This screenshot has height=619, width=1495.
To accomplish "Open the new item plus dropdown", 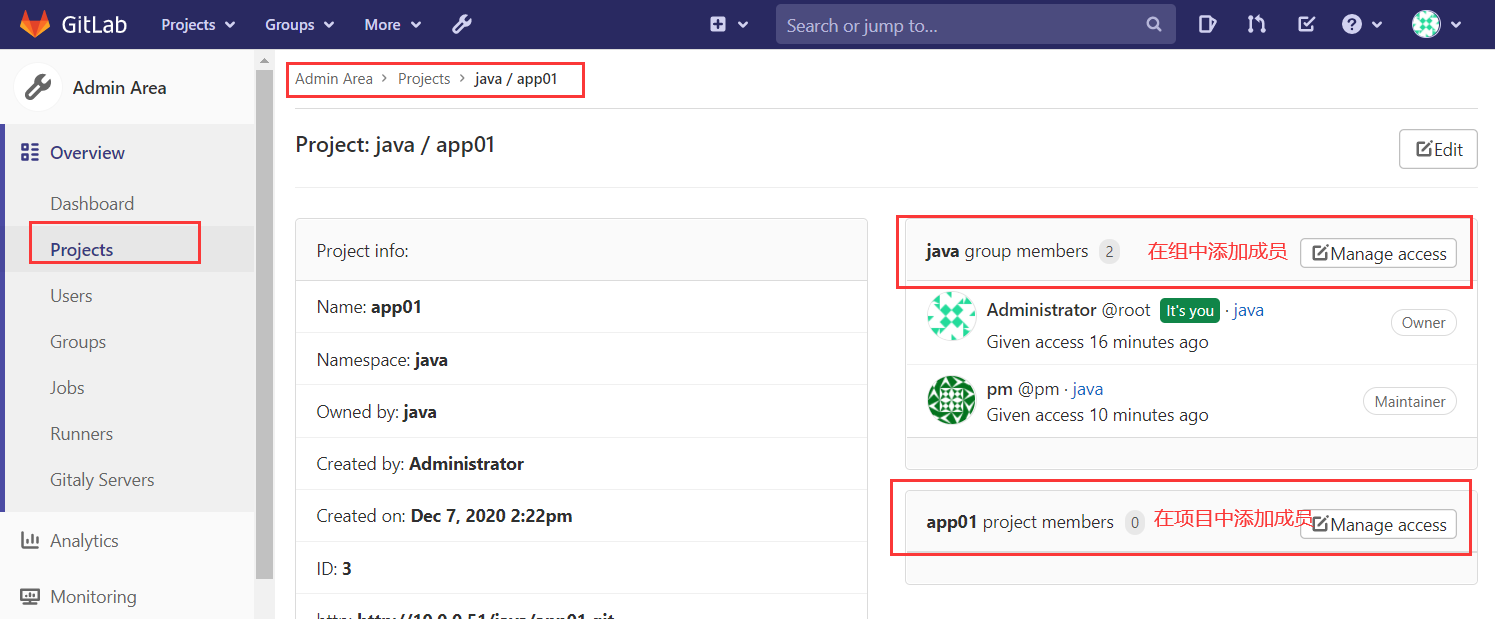I will (x=729, y=24).
